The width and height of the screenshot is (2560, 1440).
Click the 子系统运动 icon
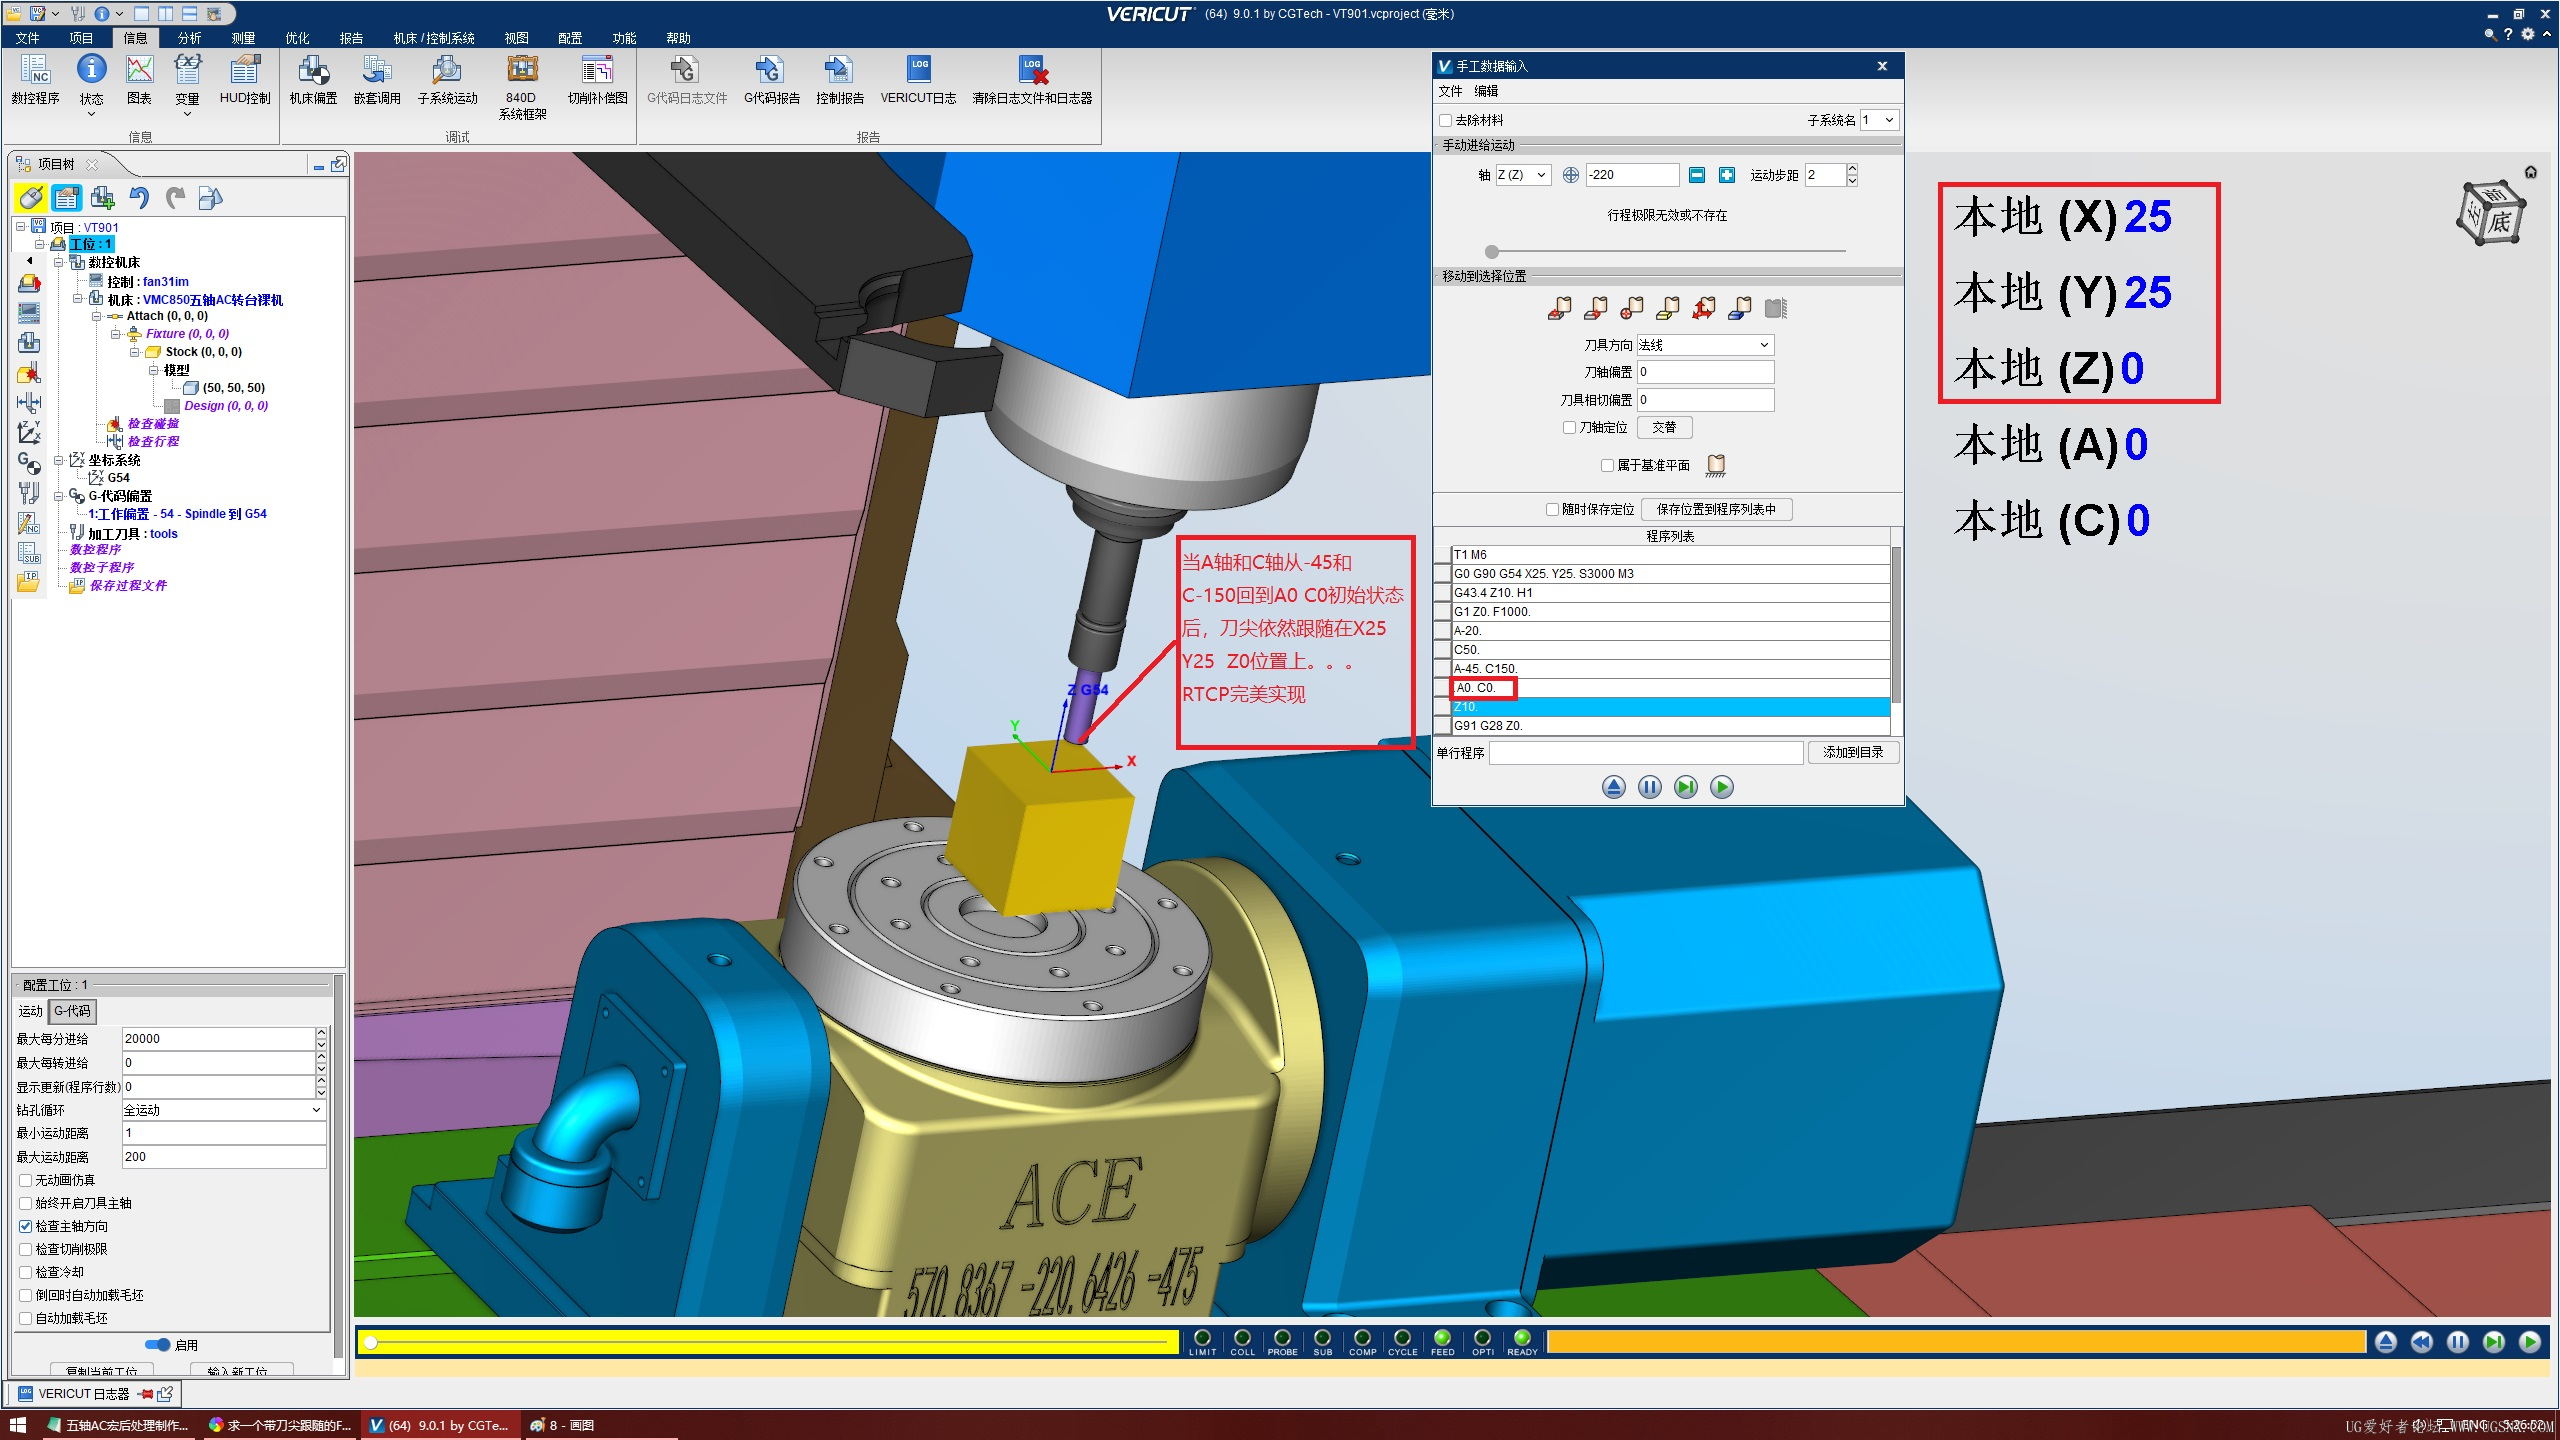point(447,72)
